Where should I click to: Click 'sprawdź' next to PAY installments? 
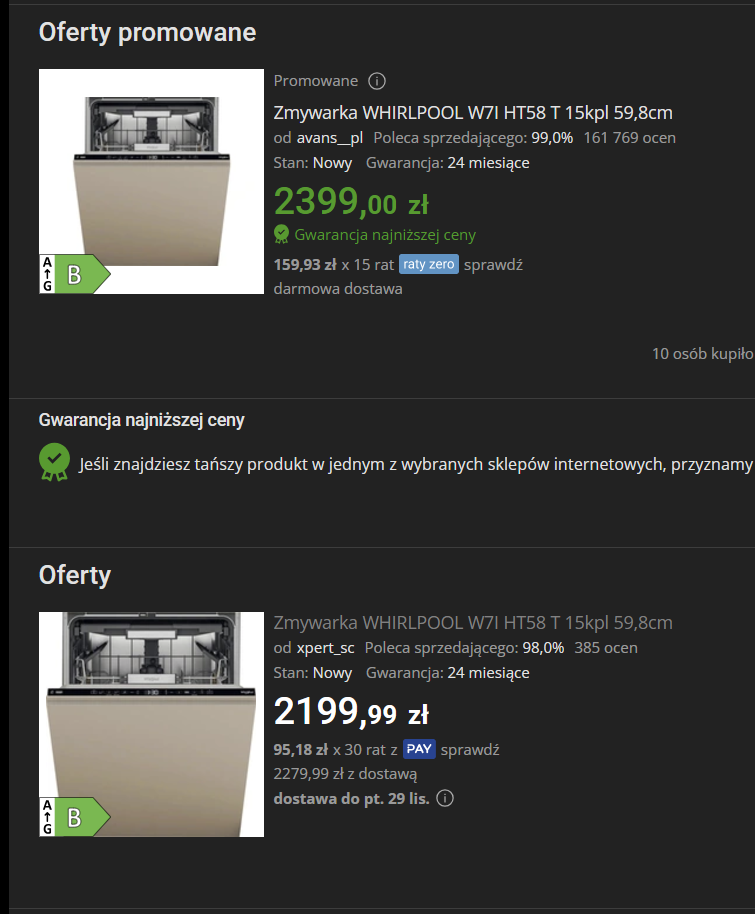470,750
